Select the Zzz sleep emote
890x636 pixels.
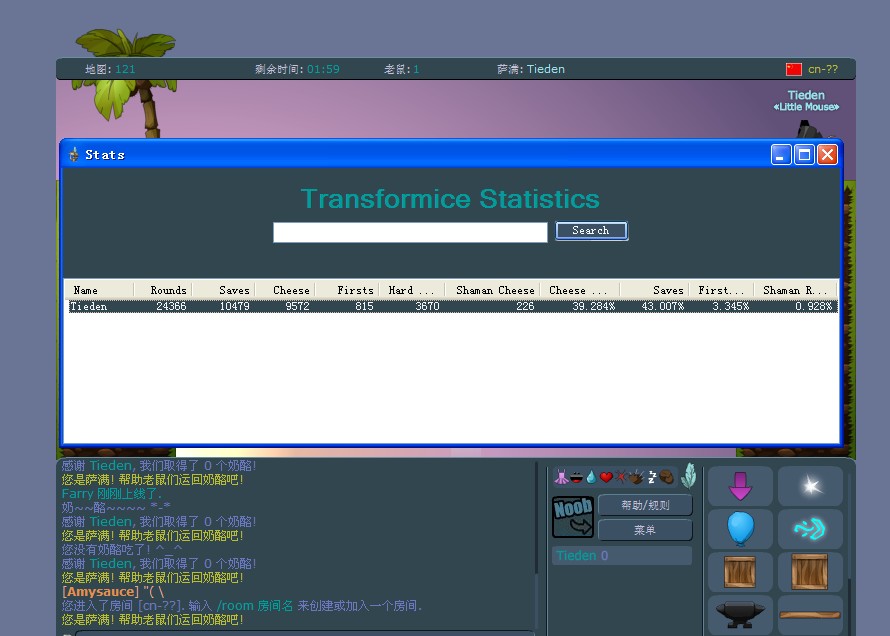[x=652, y=477]
